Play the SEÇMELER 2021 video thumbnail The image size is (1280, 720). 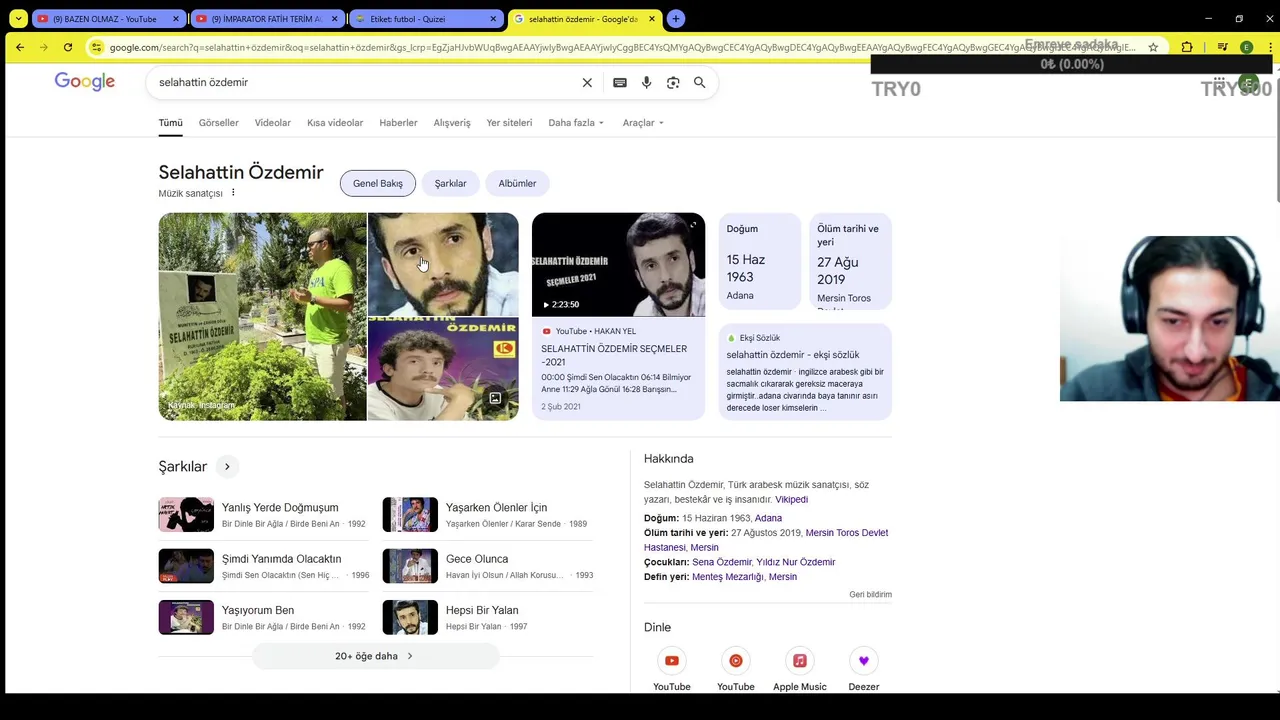coord(618,264)
